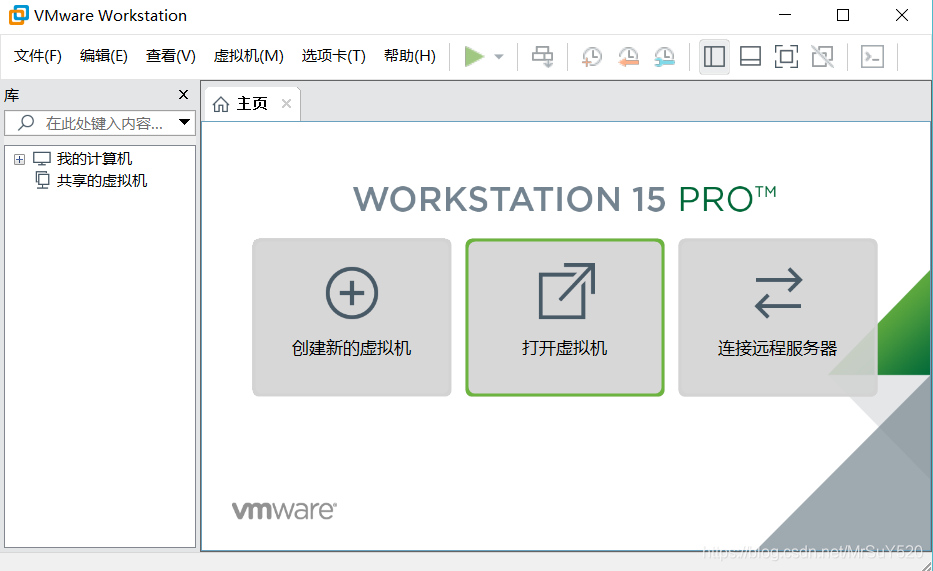
Task: Click the Take Snapshot clock icon
Action: tap(591, 57)
